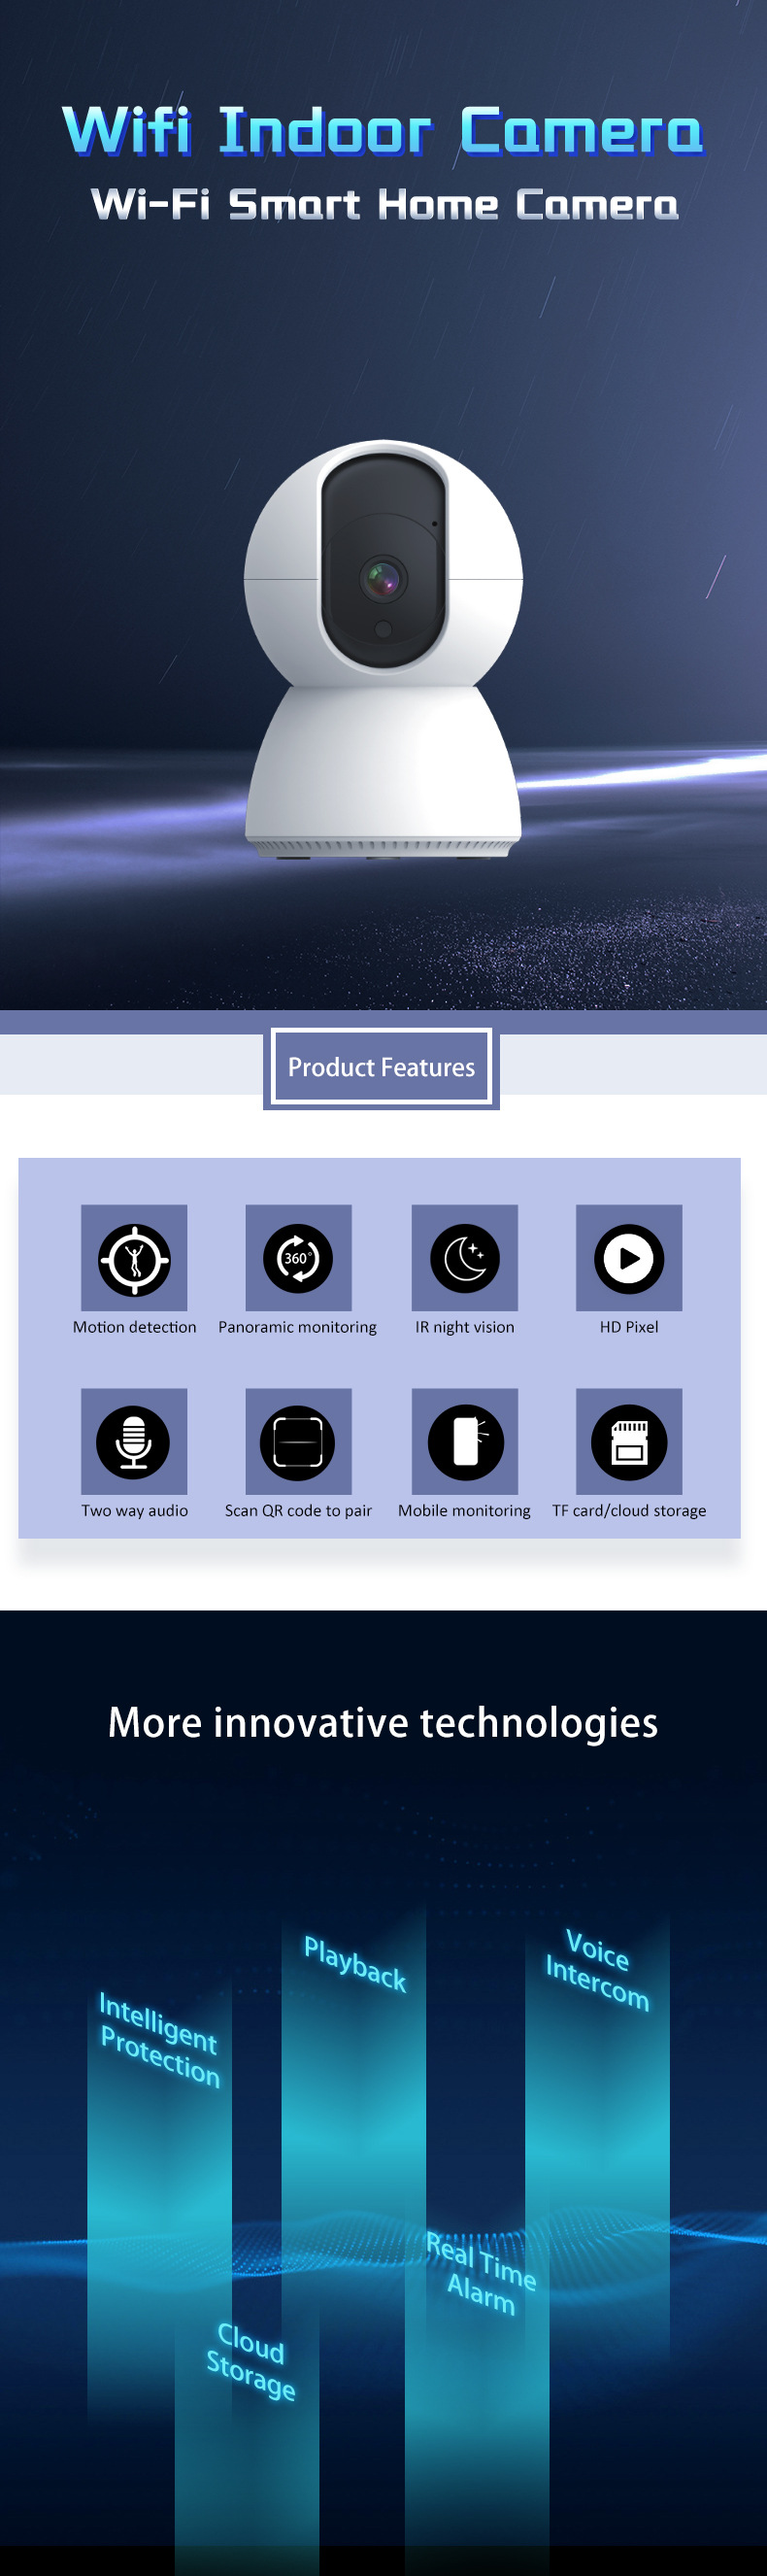This screenshot has width=767, height=2576.
Task: Click the 'Intelligent Protection' column text
Action: click(159, 2040)
